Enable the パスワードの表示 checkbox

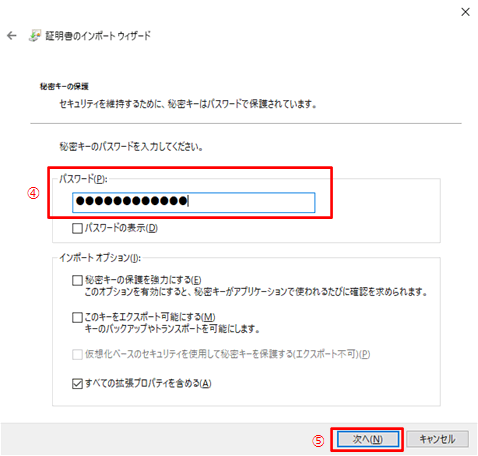click(x=77, y=228)
